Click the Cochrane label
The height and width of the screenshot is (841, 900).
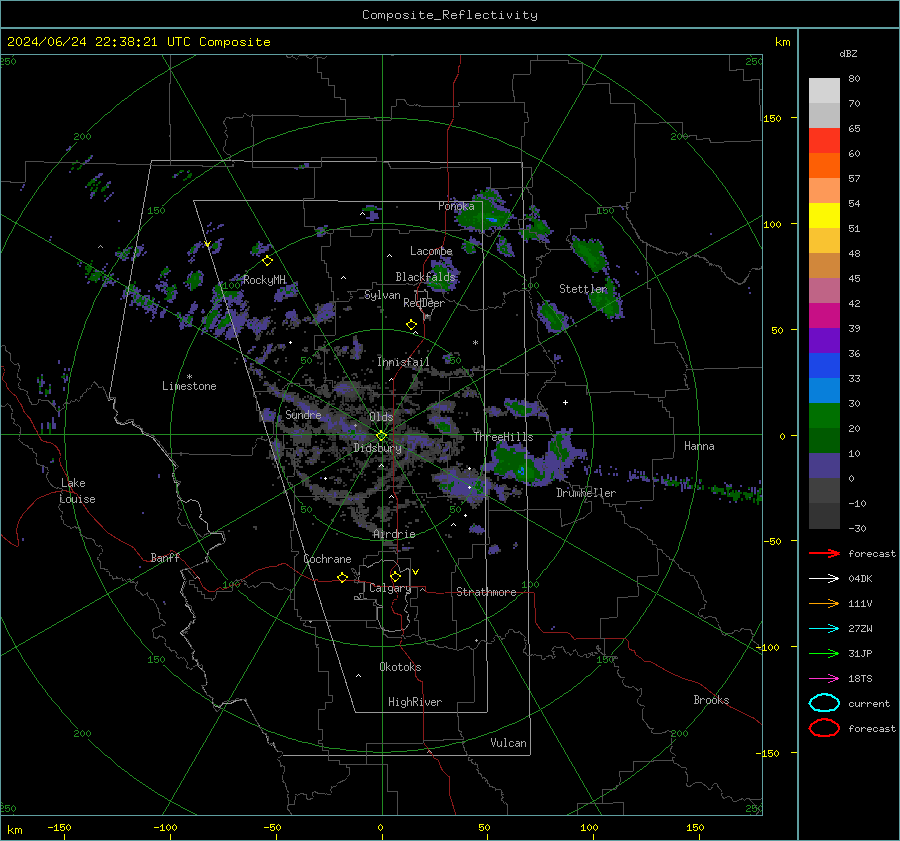pyautogui.click(x=327, y=559)
